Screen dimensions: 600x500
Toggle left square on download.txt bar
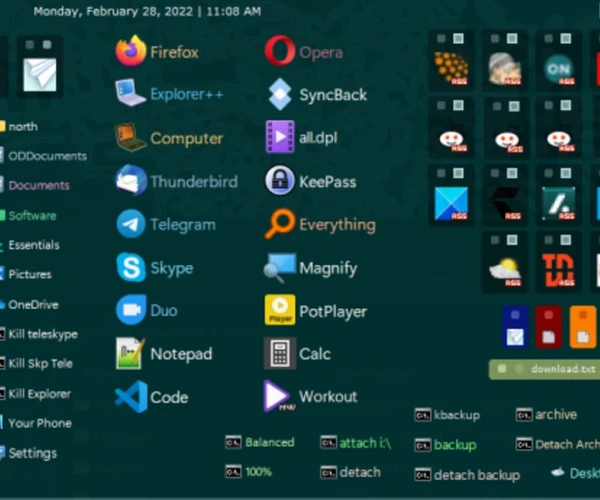point(502,368)
